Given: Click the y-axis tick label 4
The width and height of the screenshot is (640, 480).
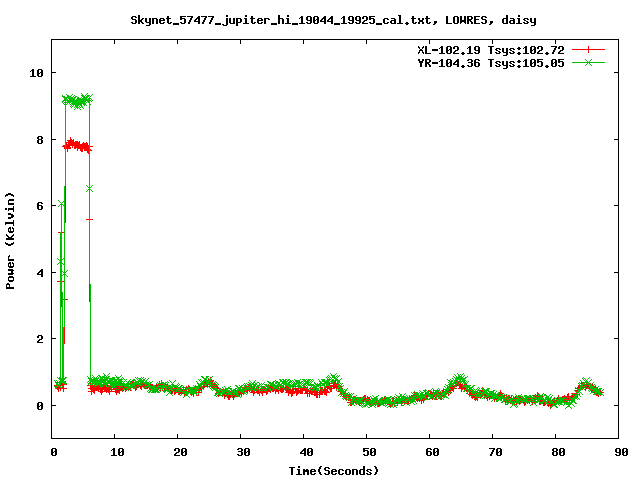Looking at the screenshot, I should pos(40,273).
